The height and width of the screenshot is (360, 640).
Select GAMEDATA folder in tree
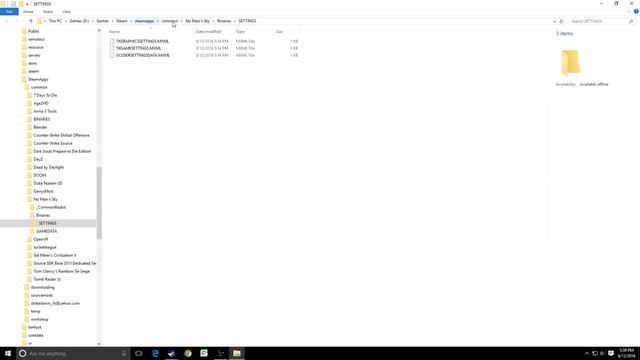click(x=47, y=231)
